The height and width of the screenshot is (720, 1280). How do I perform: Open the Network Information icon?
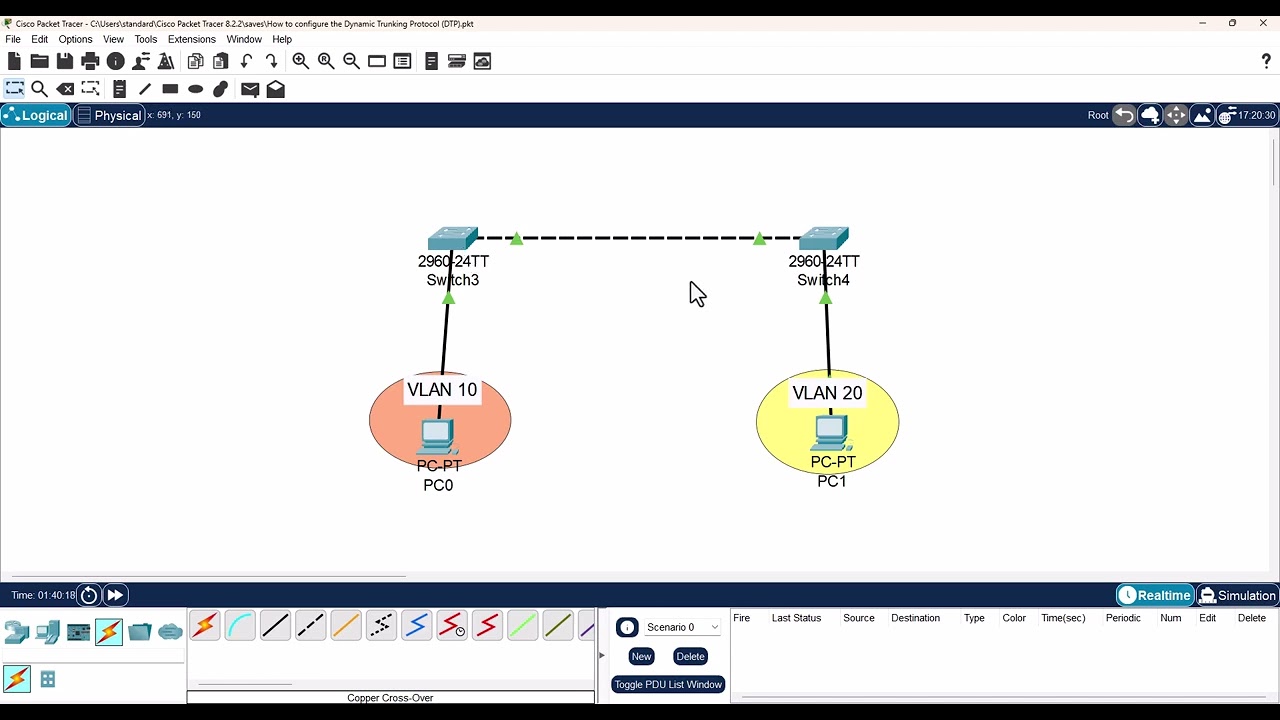coord(116,61)
